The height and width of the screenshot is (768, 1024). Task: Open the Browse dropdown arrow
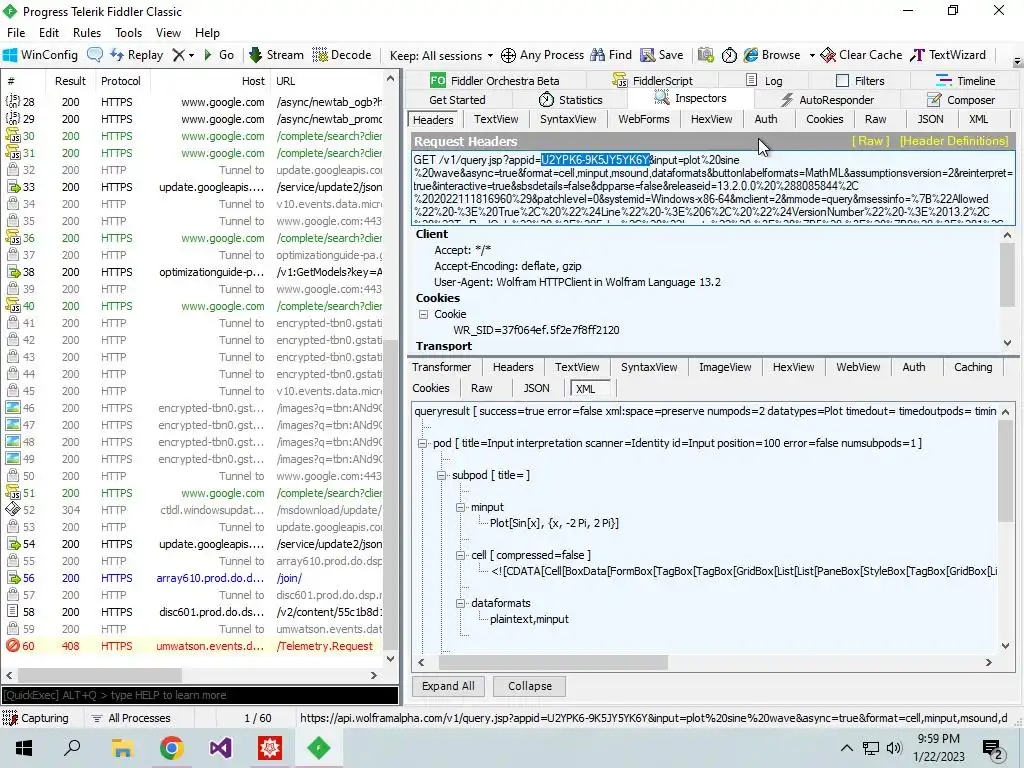coord(812,56)
